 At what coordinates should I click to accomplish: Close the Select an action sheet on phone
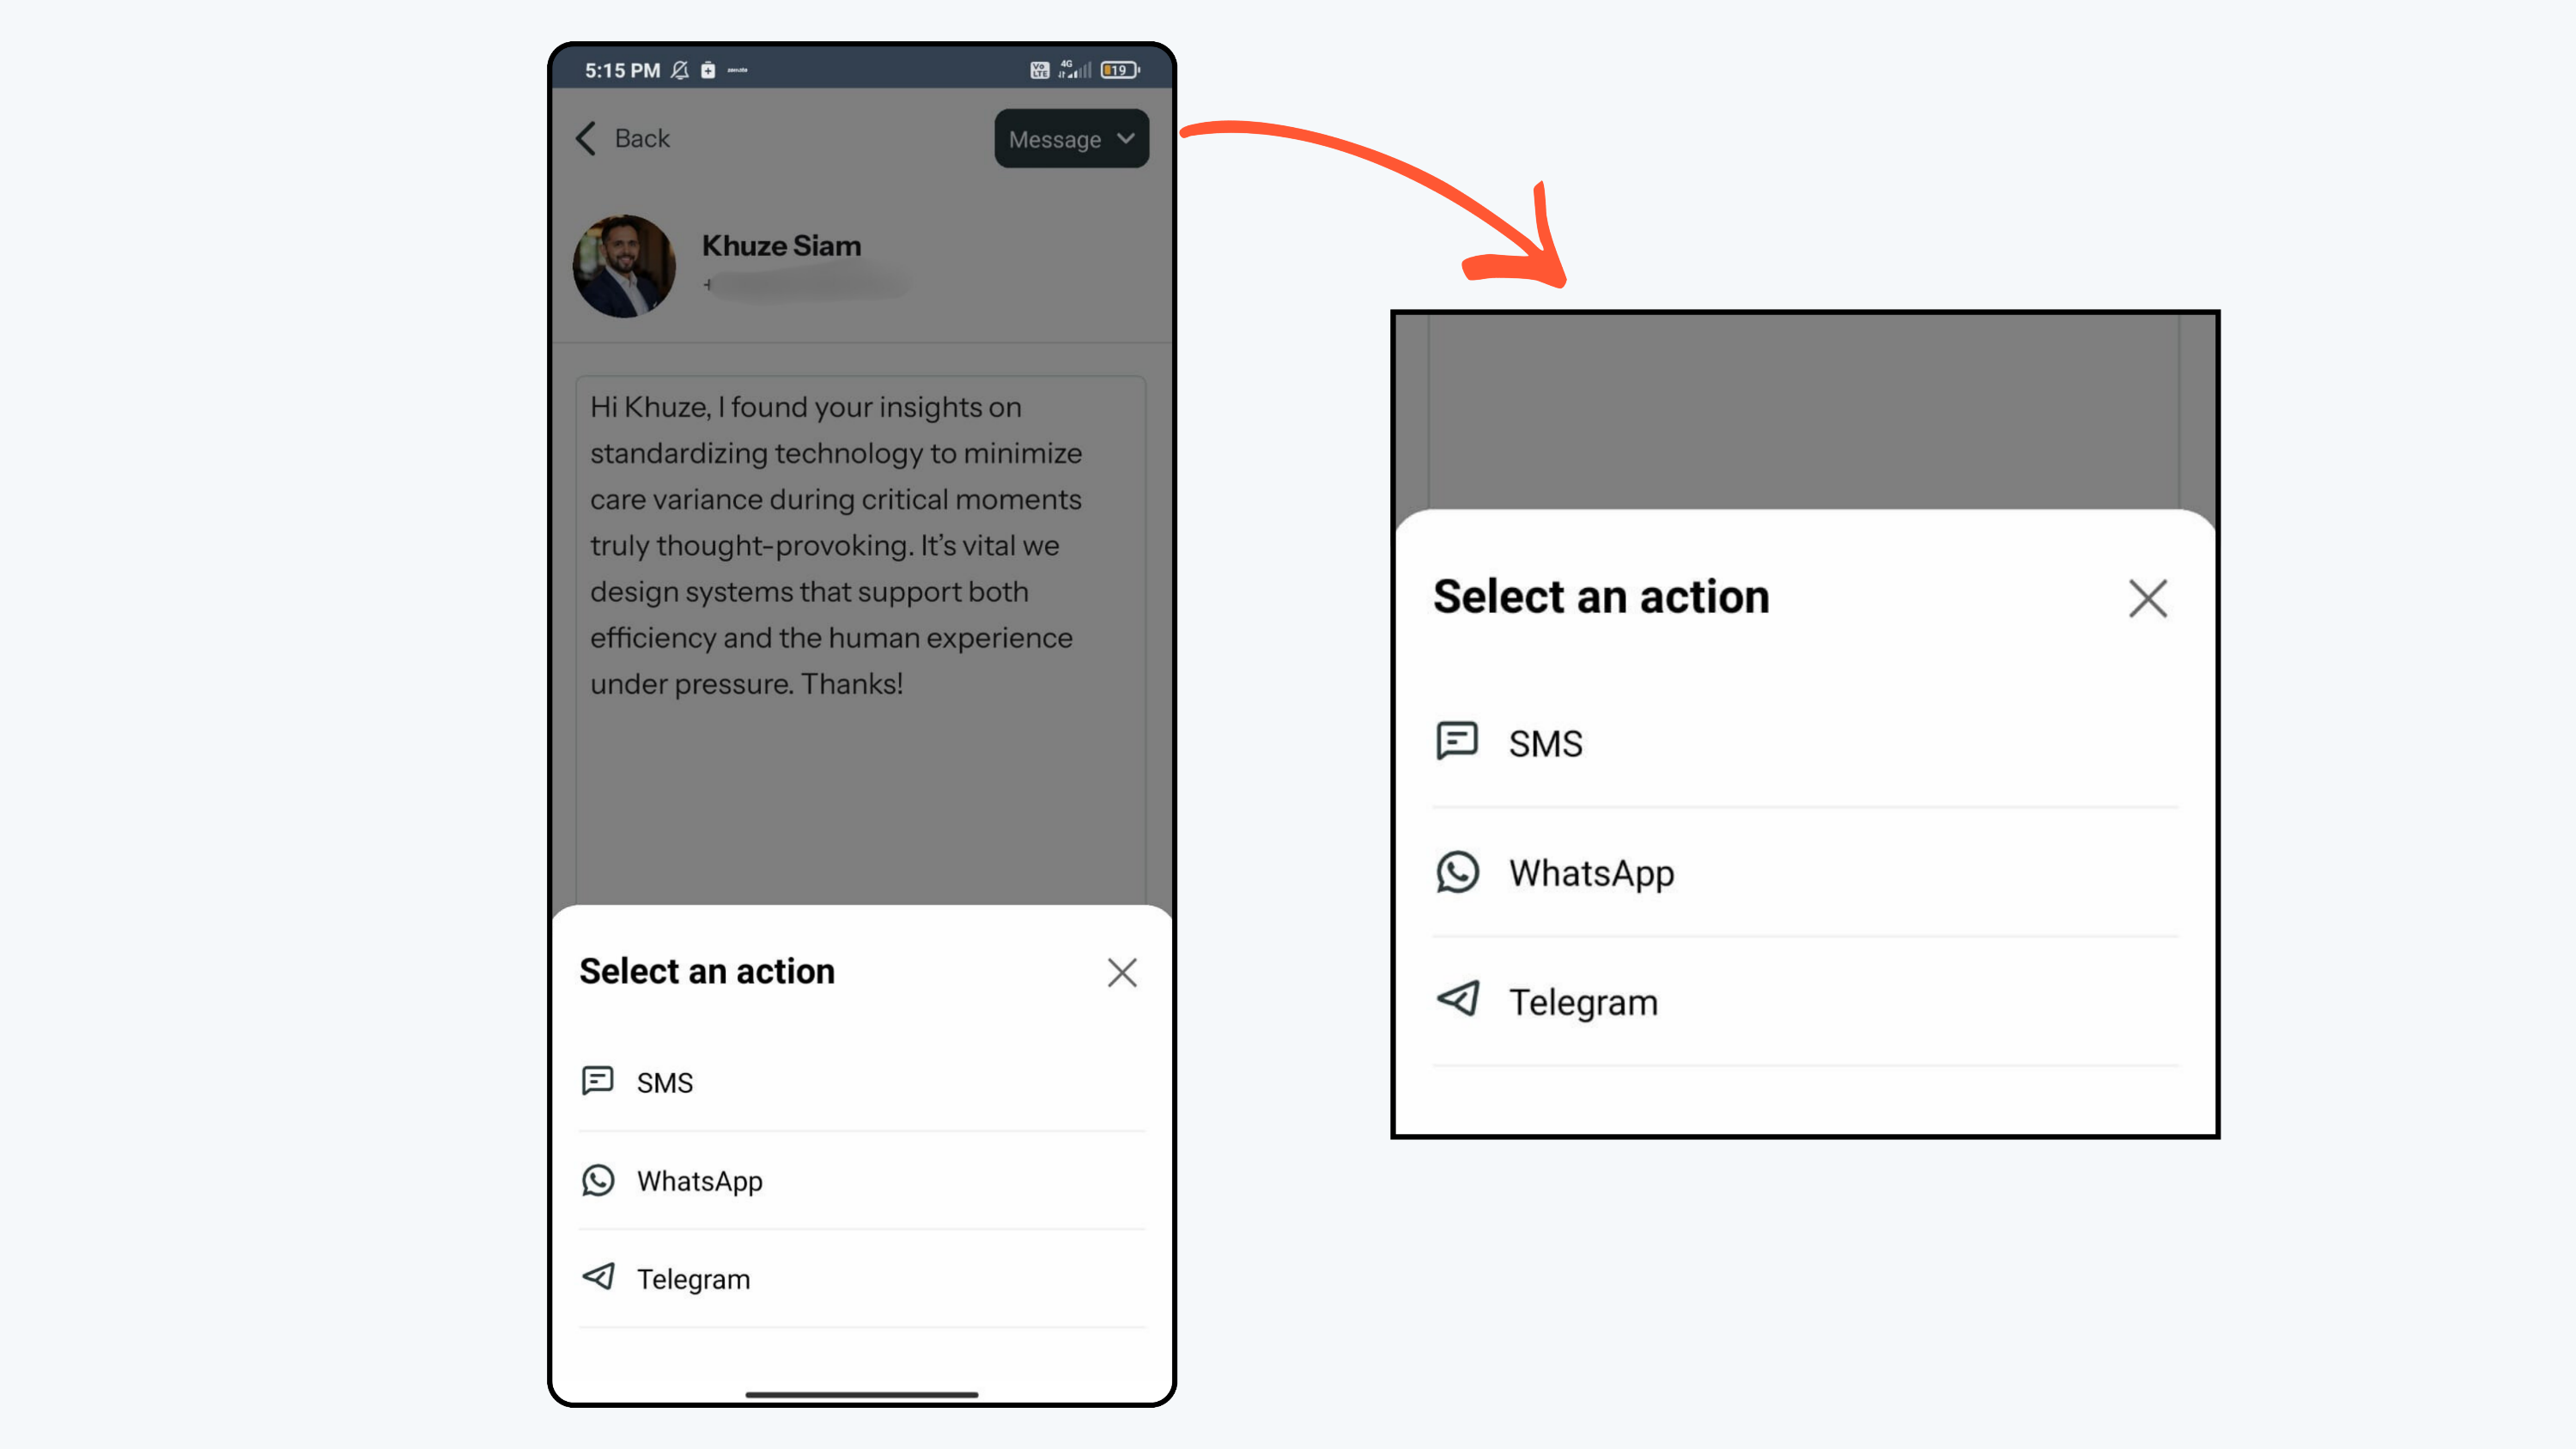pos(1122,972)
